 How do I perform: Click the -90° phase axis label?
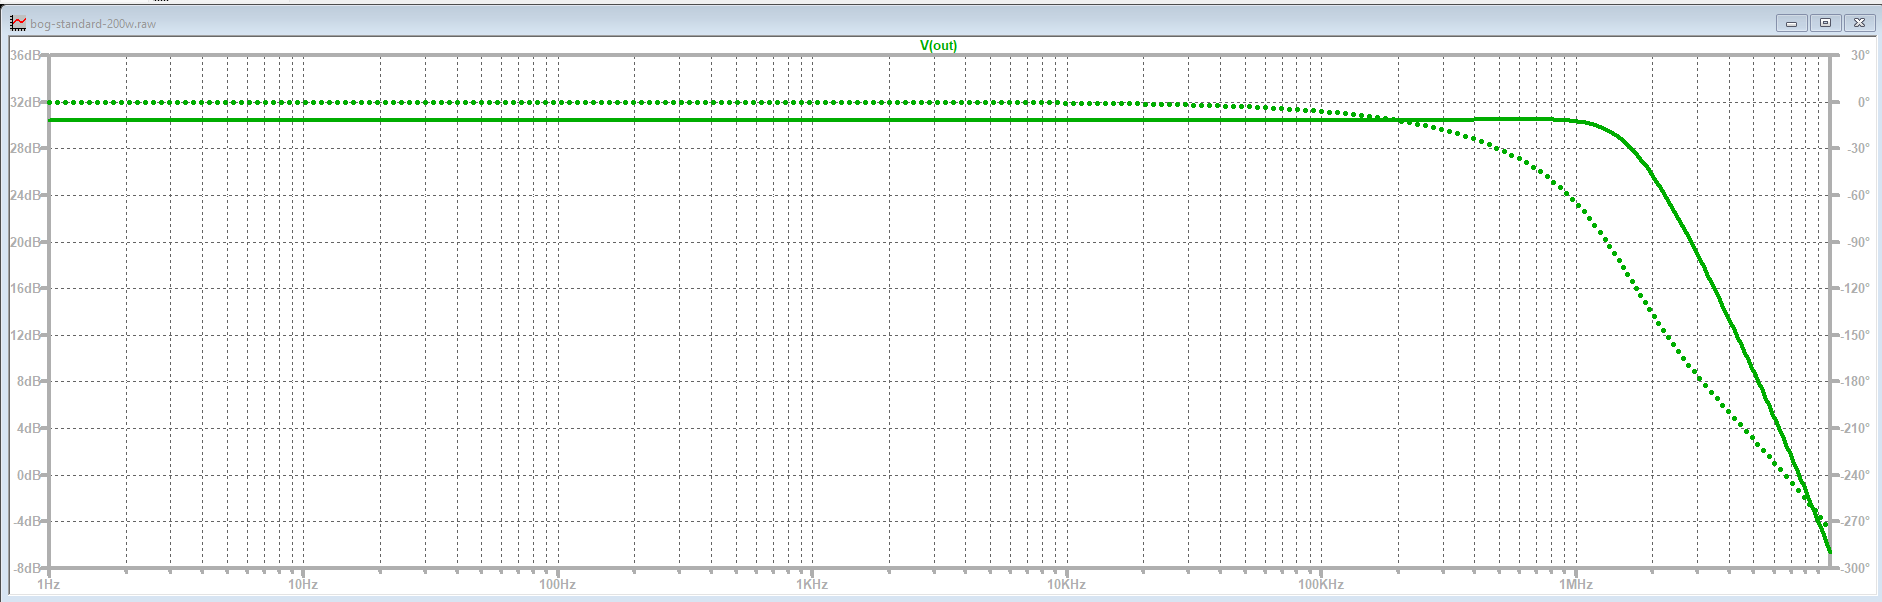point(1858,242)
